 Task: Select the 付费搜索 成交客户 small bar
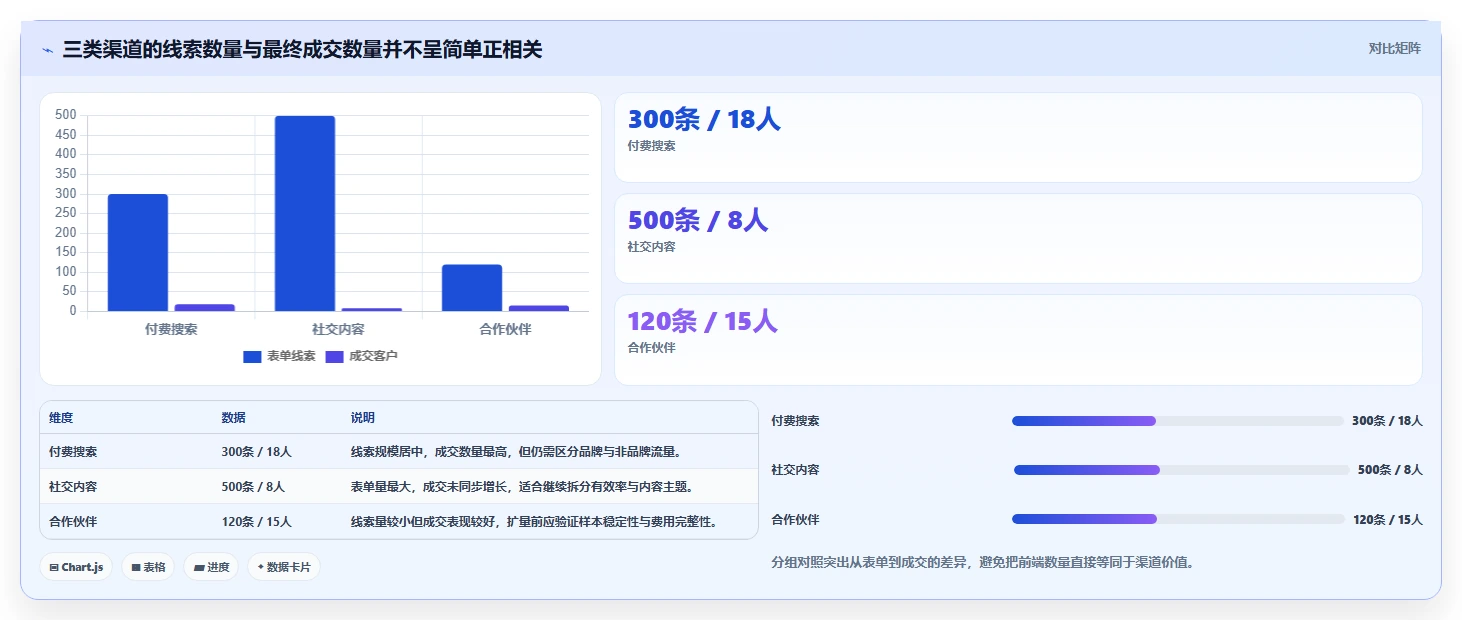205,308
